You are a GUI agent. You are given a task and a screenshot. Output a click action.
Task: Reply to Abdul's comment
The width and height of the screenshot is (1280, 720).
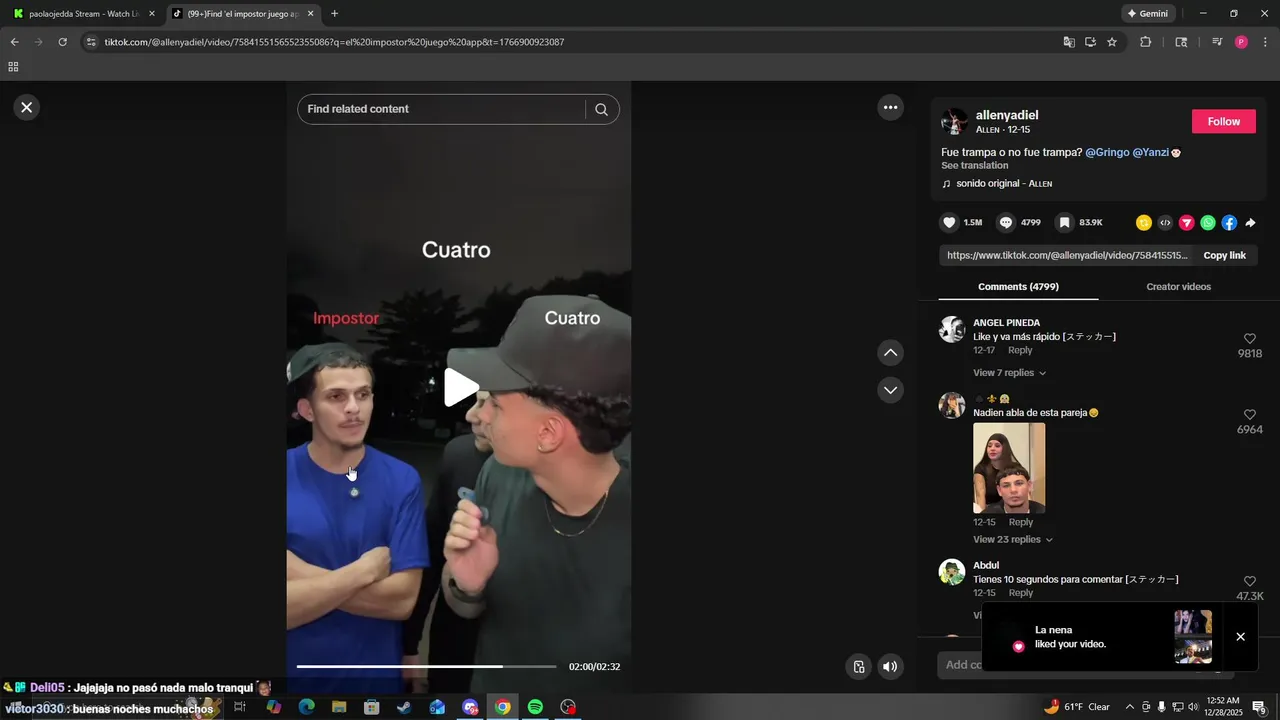[1020, 593]
